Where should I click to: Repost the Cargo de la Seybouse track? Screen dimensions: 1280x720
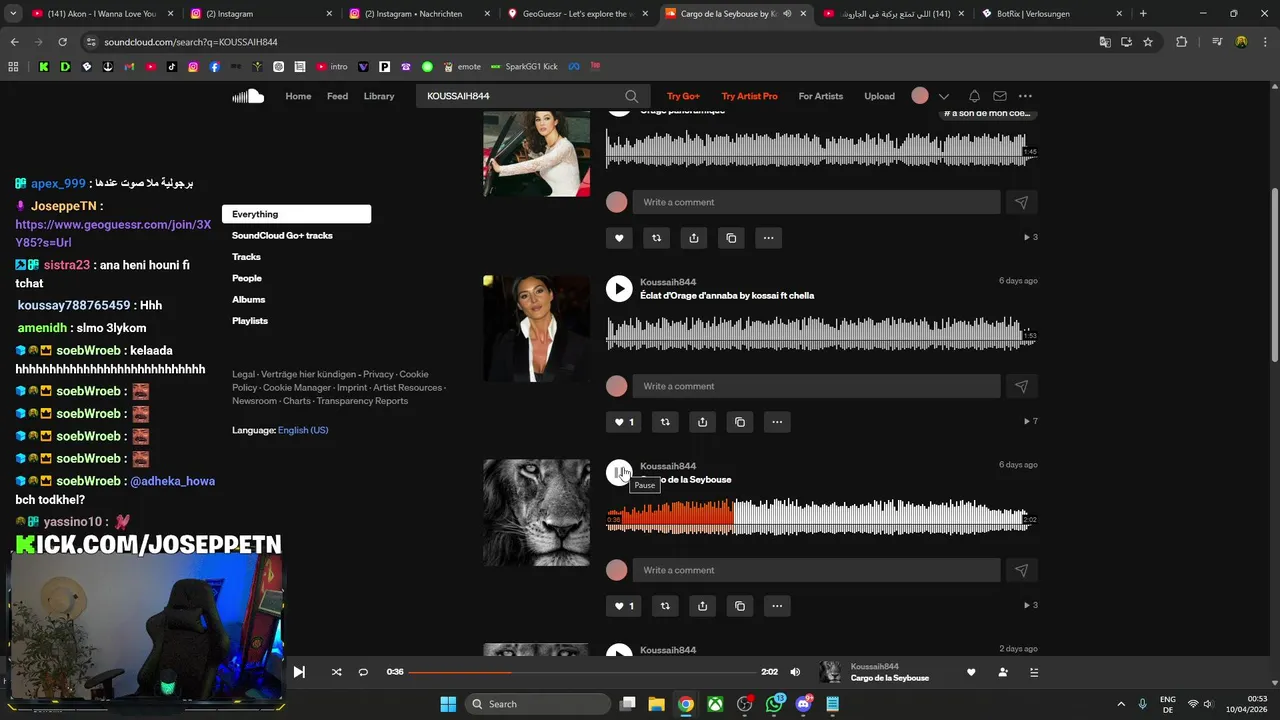[x=665, y=606]
